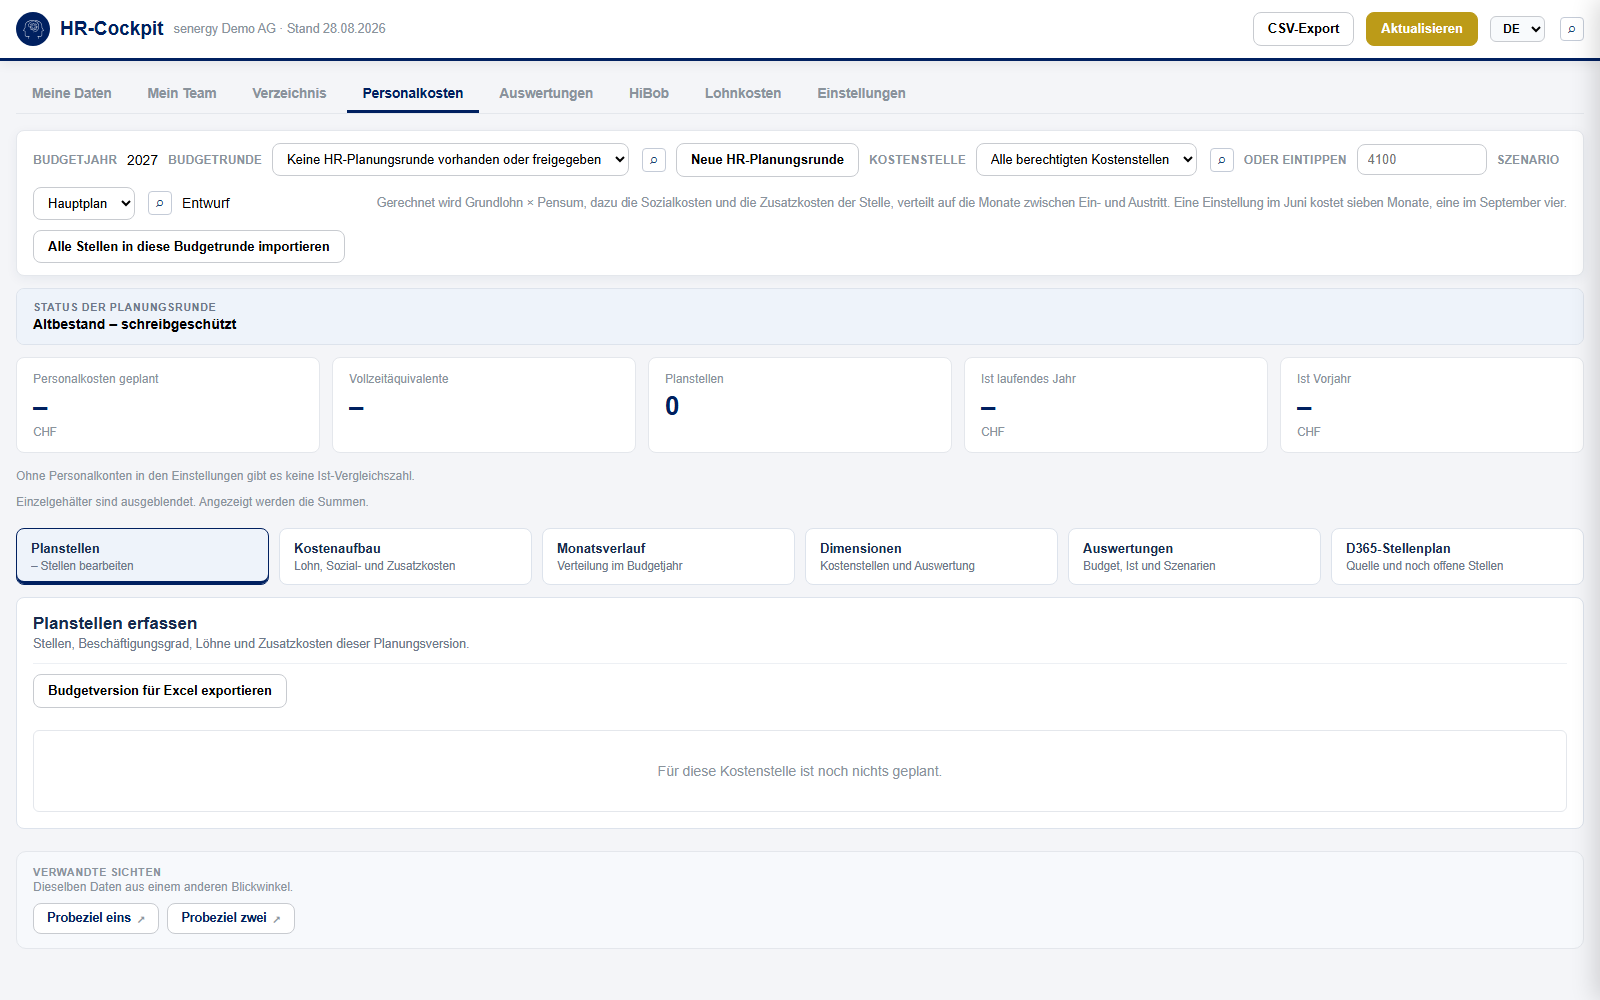Open the Auswertungen tab in the top navigation
Image resolution: width=1600 pixels, height=1000 pixels.
tap(546, 93)
